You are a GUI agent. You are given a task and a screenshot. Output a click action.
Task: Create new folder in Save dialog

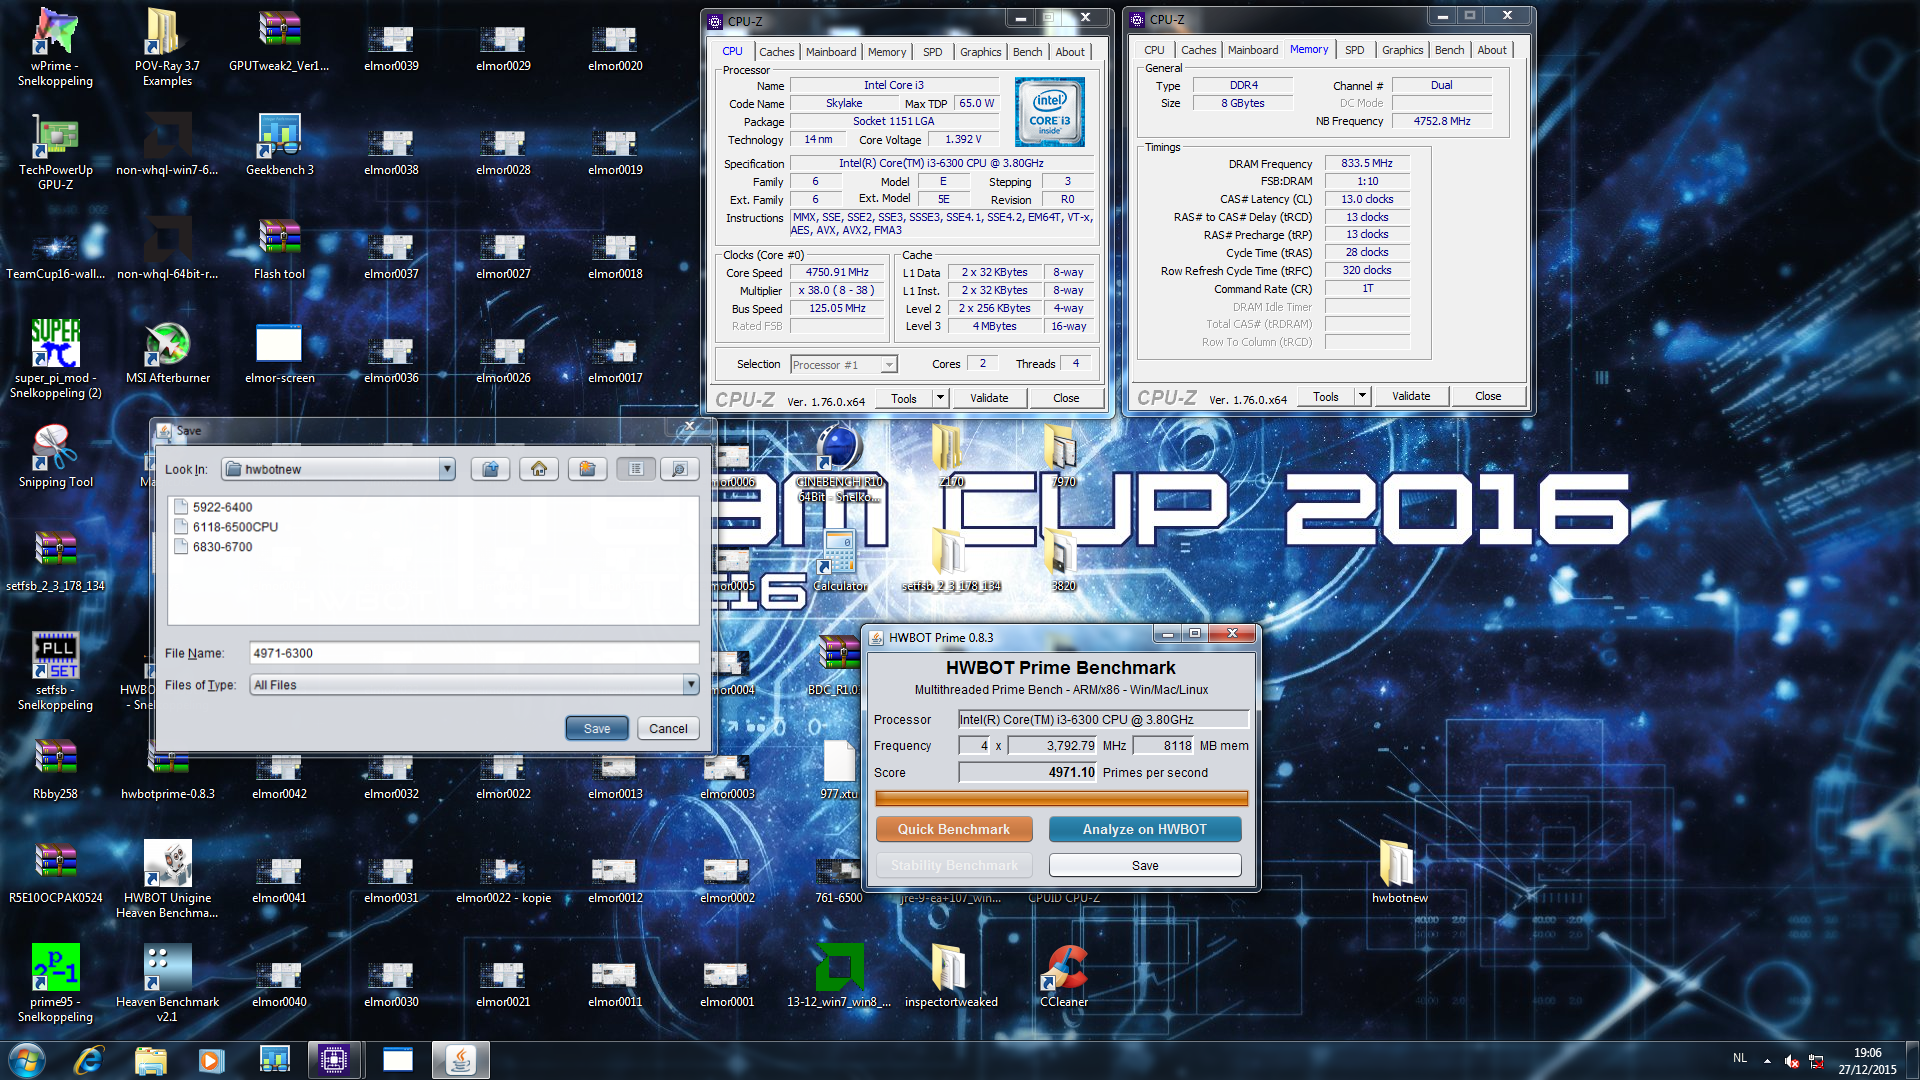click(587, 469)
